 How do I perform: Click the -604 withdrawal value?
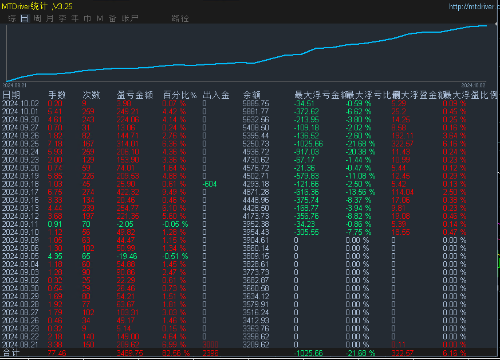[210, 184]
